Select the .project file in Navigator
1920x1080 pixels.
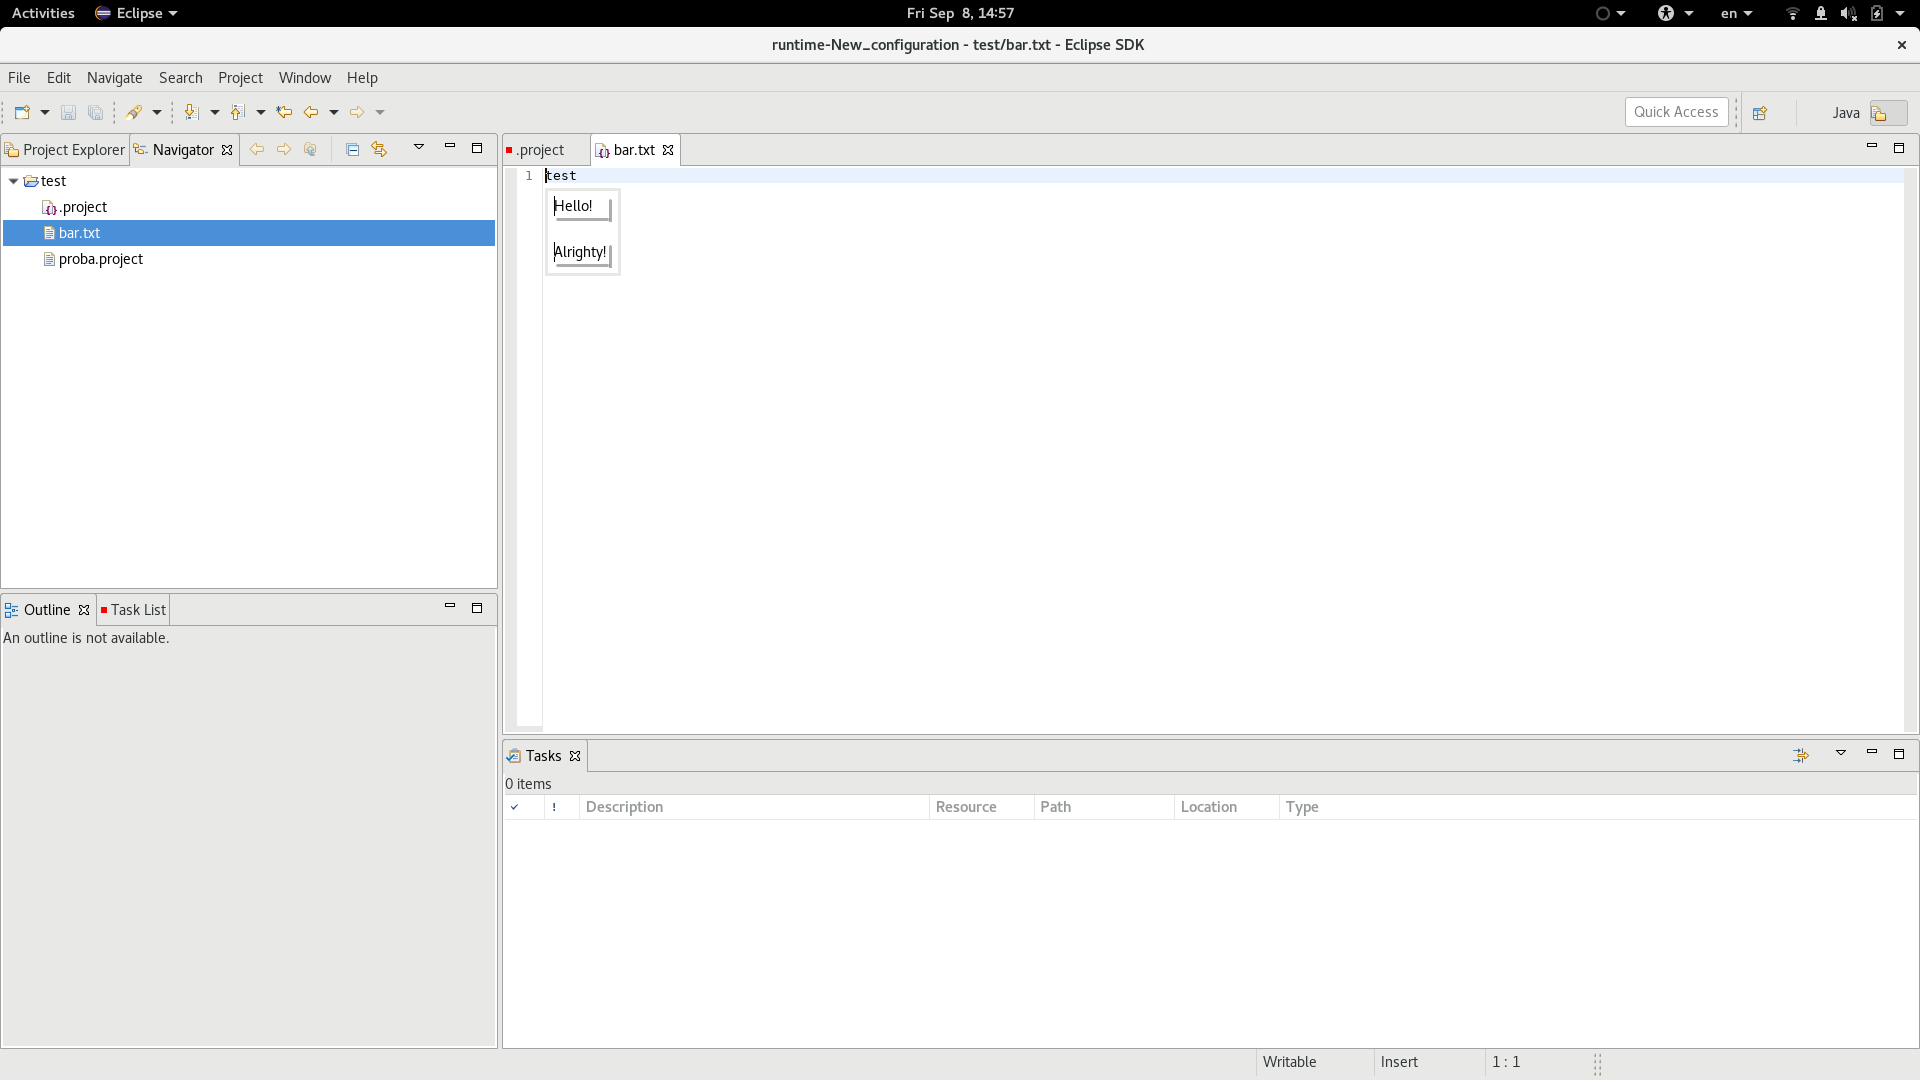pyautogui.click(x=75, y=207)
